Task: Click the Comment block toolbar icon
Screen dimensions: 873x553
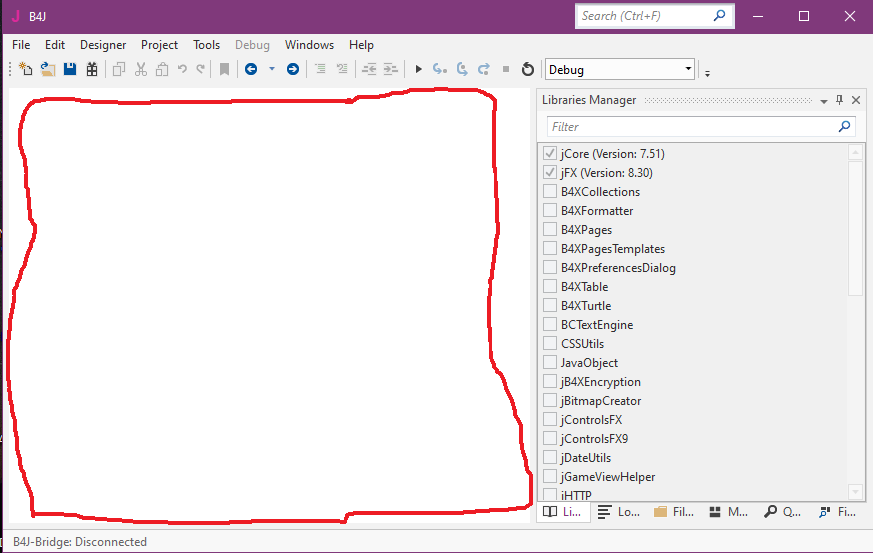Action: pos(320,69)
